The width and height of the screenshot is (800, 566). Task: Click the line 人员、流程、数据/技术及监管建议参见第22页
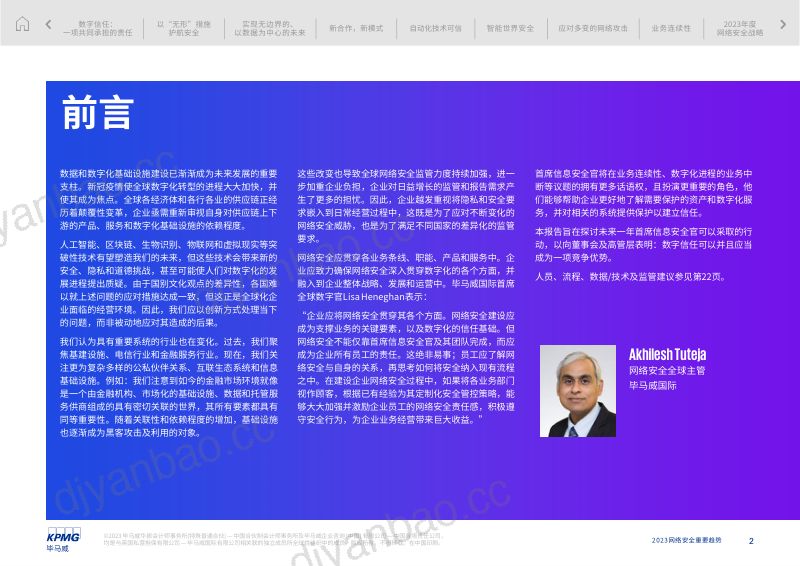click(631, 277)
